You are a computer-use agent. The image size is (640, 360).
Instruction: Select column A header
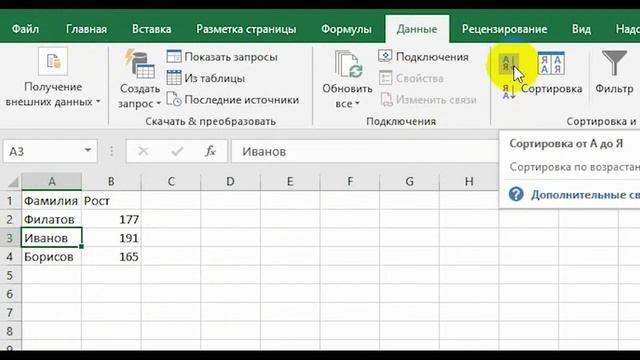coord(52,181)
